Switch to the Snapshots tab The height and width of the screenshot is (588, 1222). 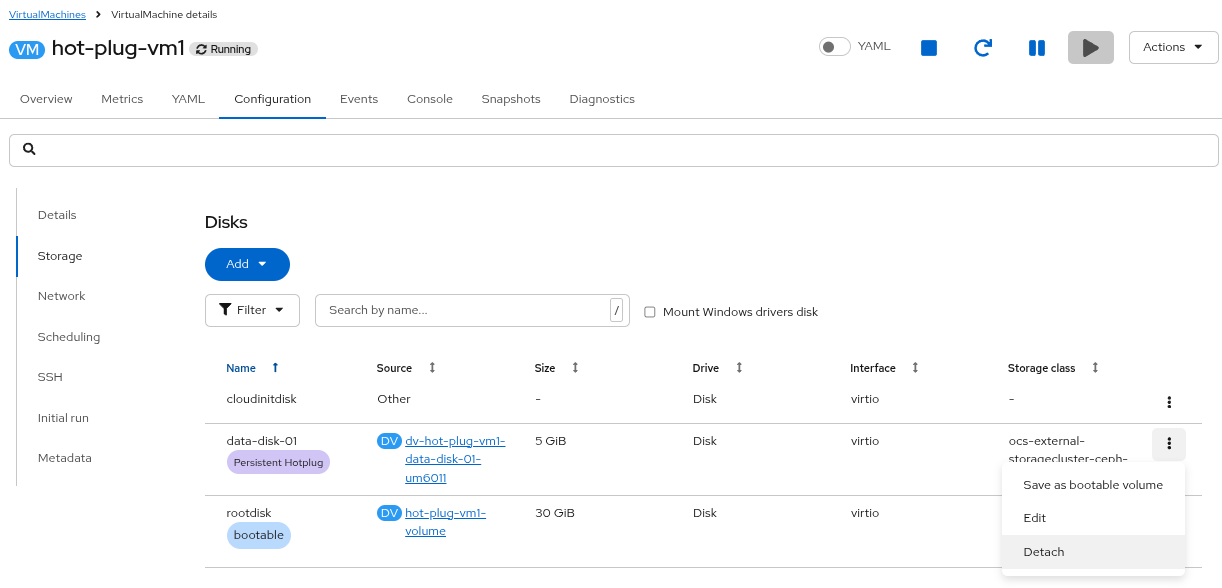(510, 99)
